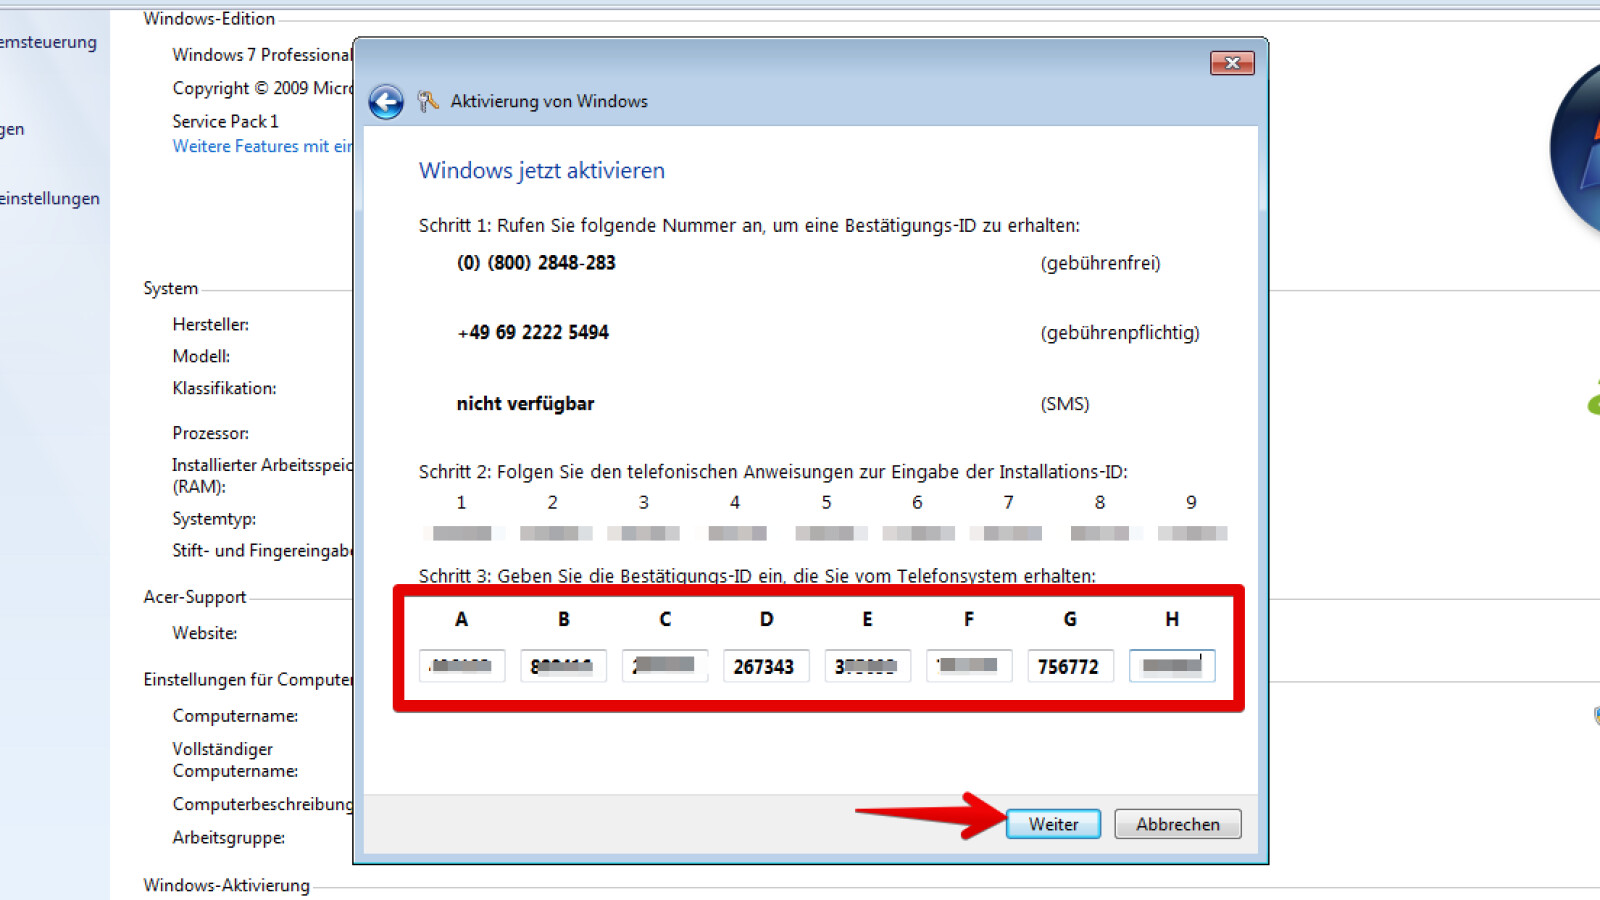Click the Abbrechen button
1600x900 pixels.
click(1178, 824)
